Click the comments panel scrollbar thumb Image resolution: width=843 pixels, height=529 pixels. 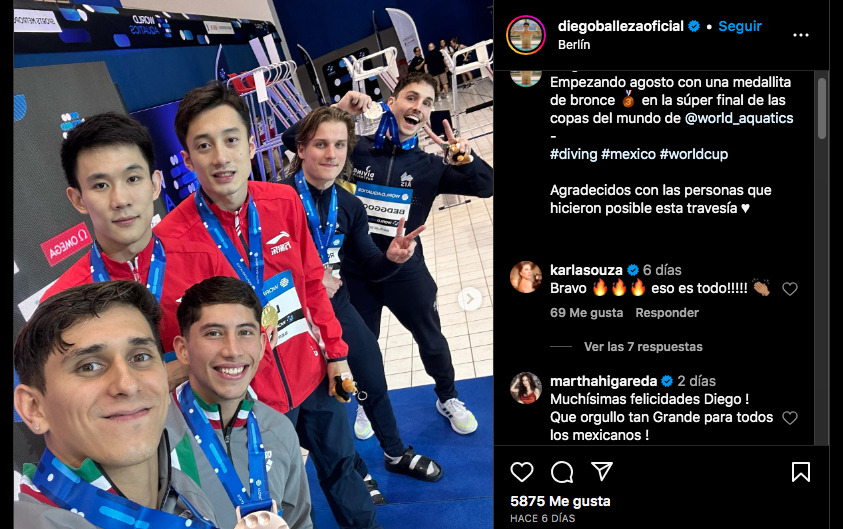(x=821, y=108)
